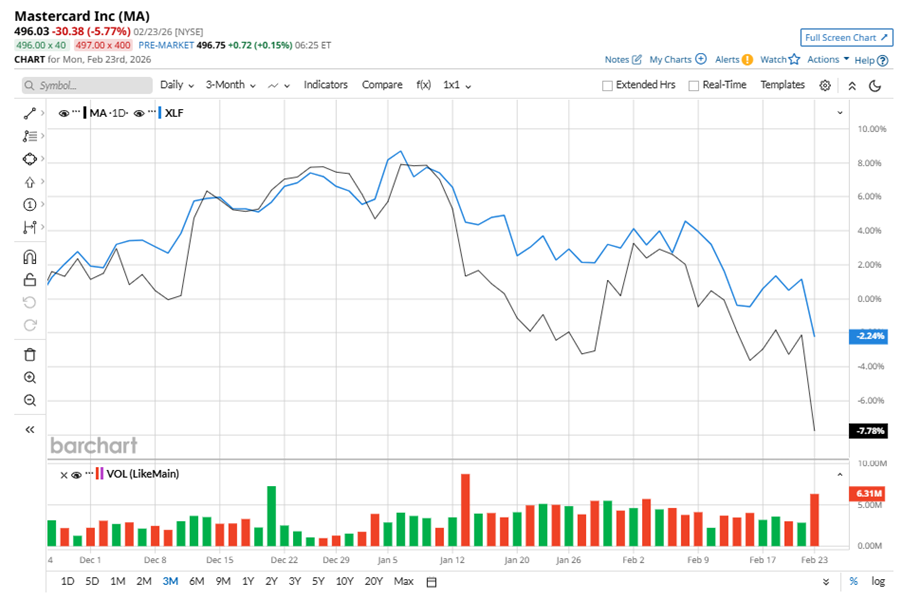Open the Daily frequency dropdown
This screenshot has width=902, height=601.
point(177,85)
